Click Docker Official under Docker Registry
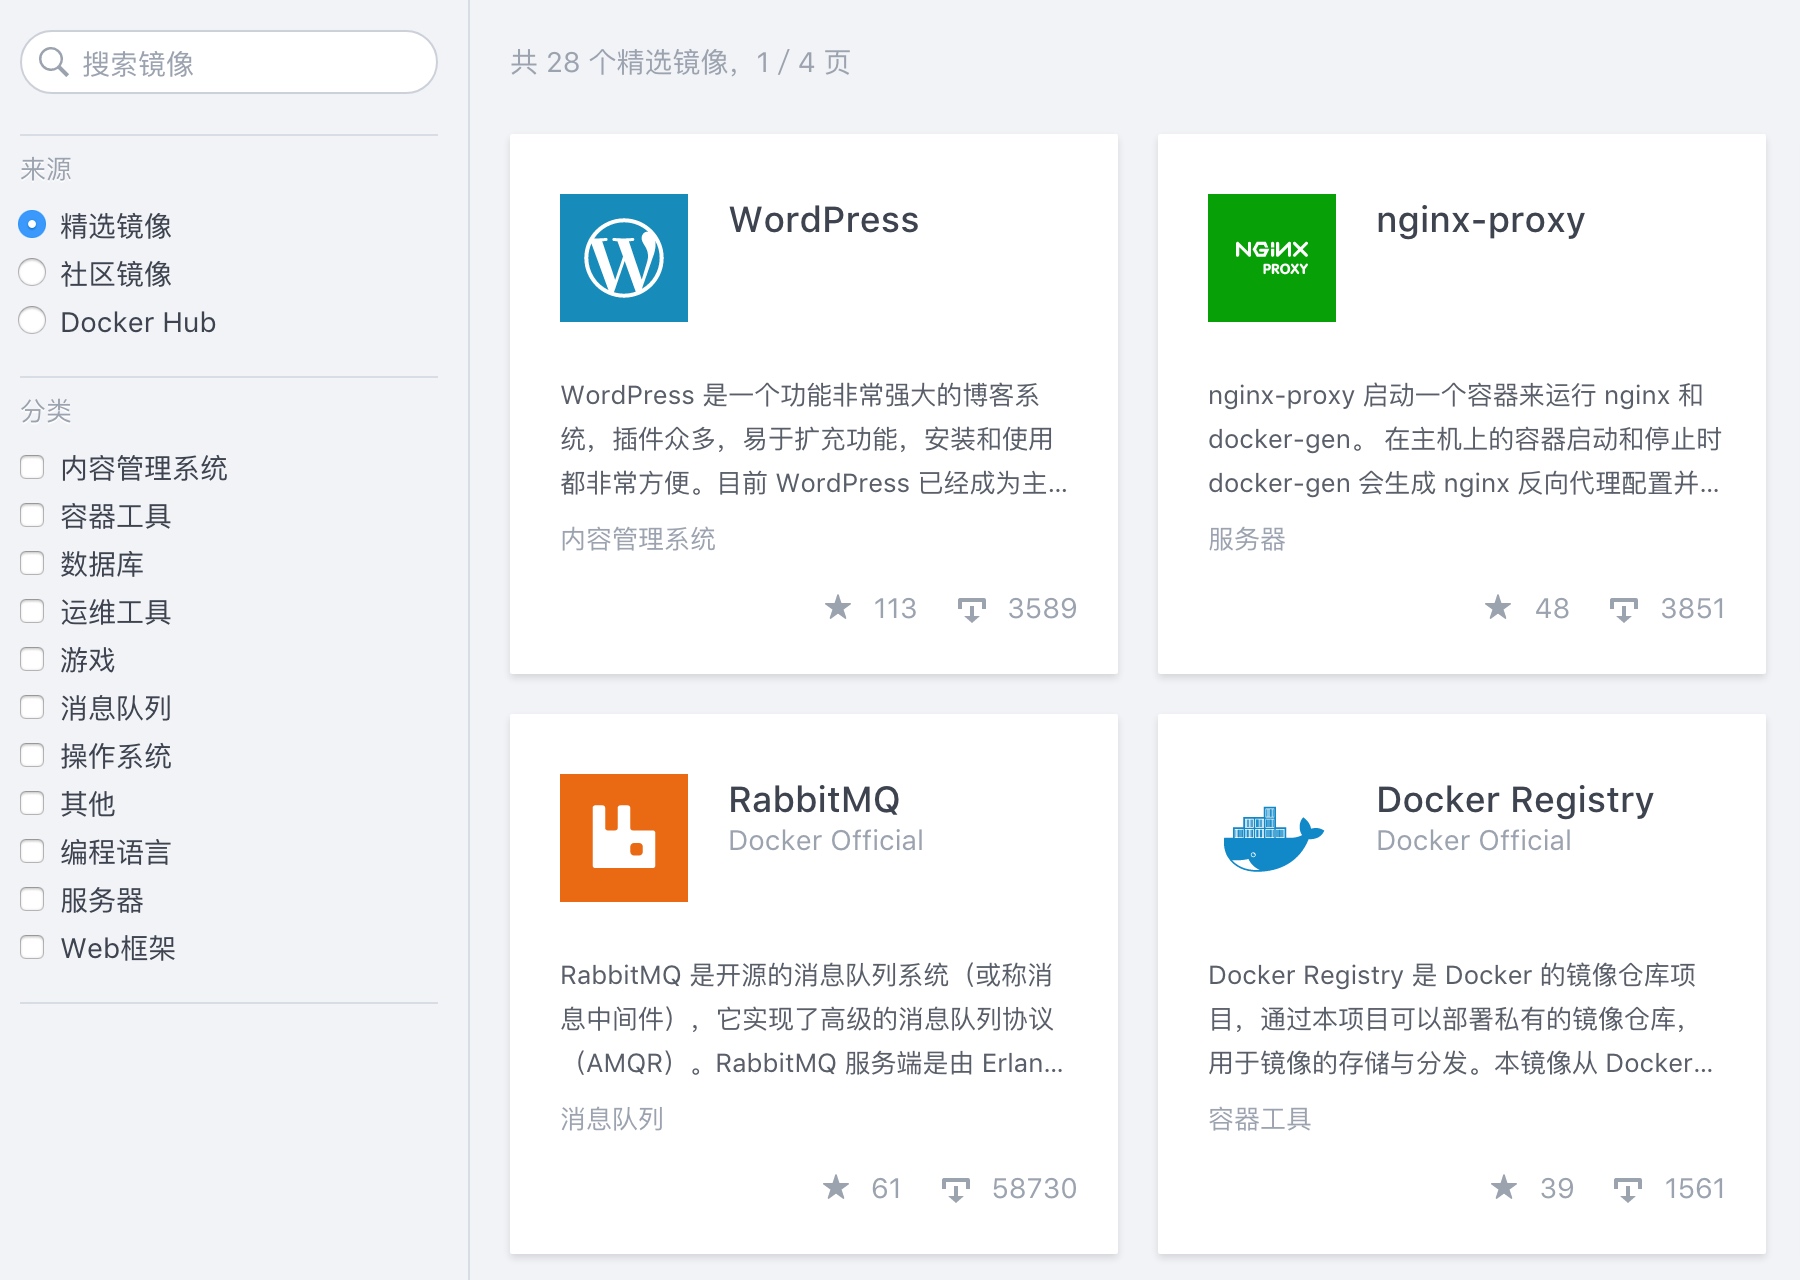Image resolution: width=1800 pixels, height=1280 pixels. pyautogui.click(x=1474, y=840)
